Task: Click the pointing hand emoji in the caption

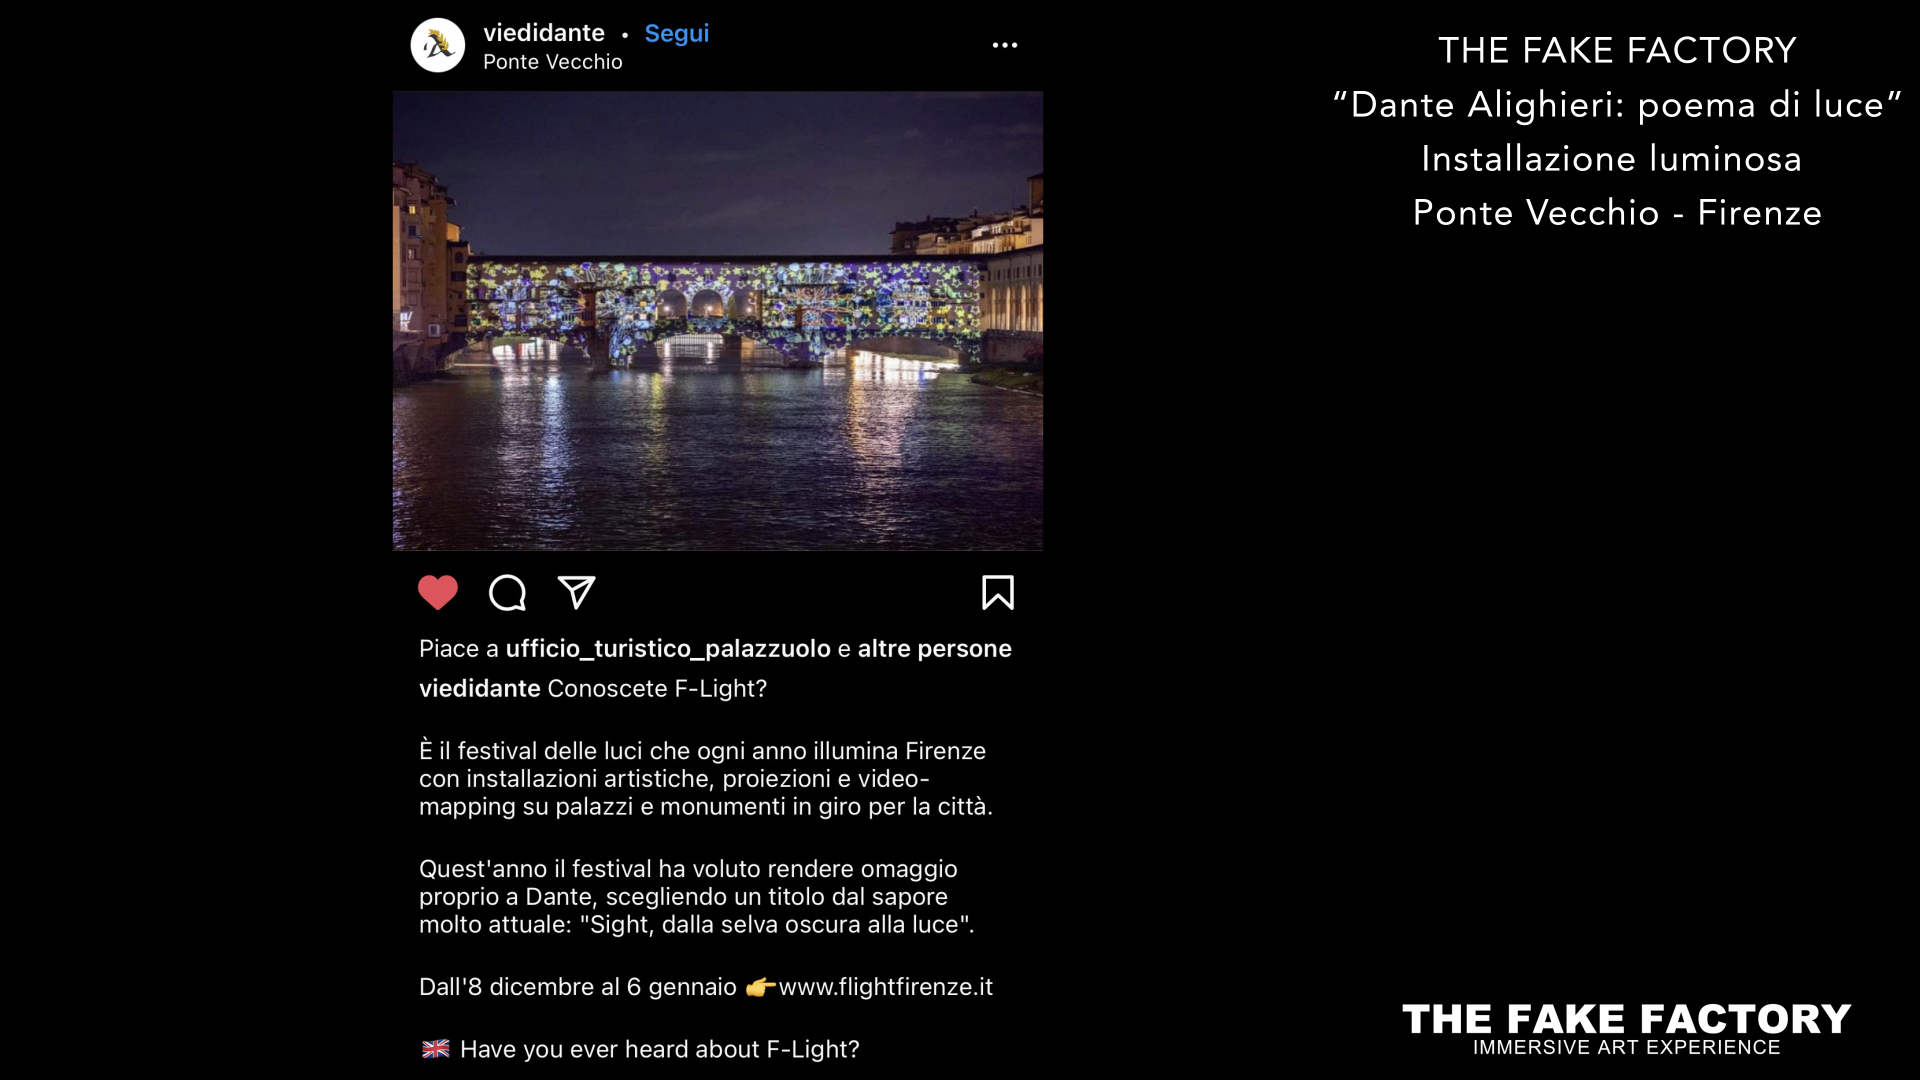Action: click(x=760, y=987)
